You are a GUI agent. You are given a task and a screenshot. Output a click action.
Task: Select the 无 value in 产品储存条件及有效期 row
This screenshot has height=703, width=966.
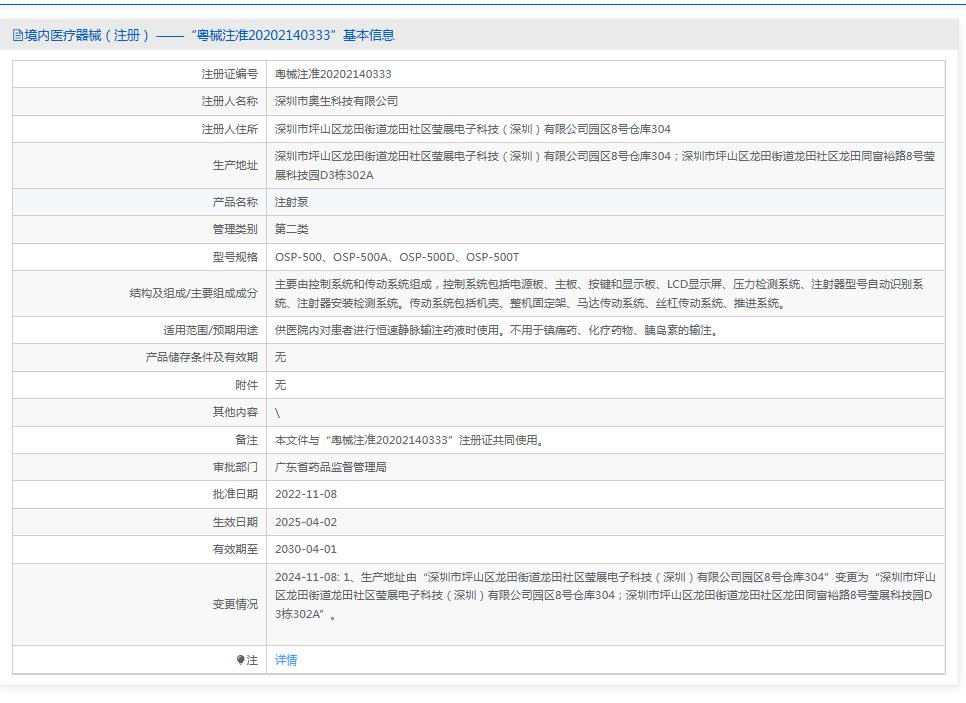(x=280, y=357)
